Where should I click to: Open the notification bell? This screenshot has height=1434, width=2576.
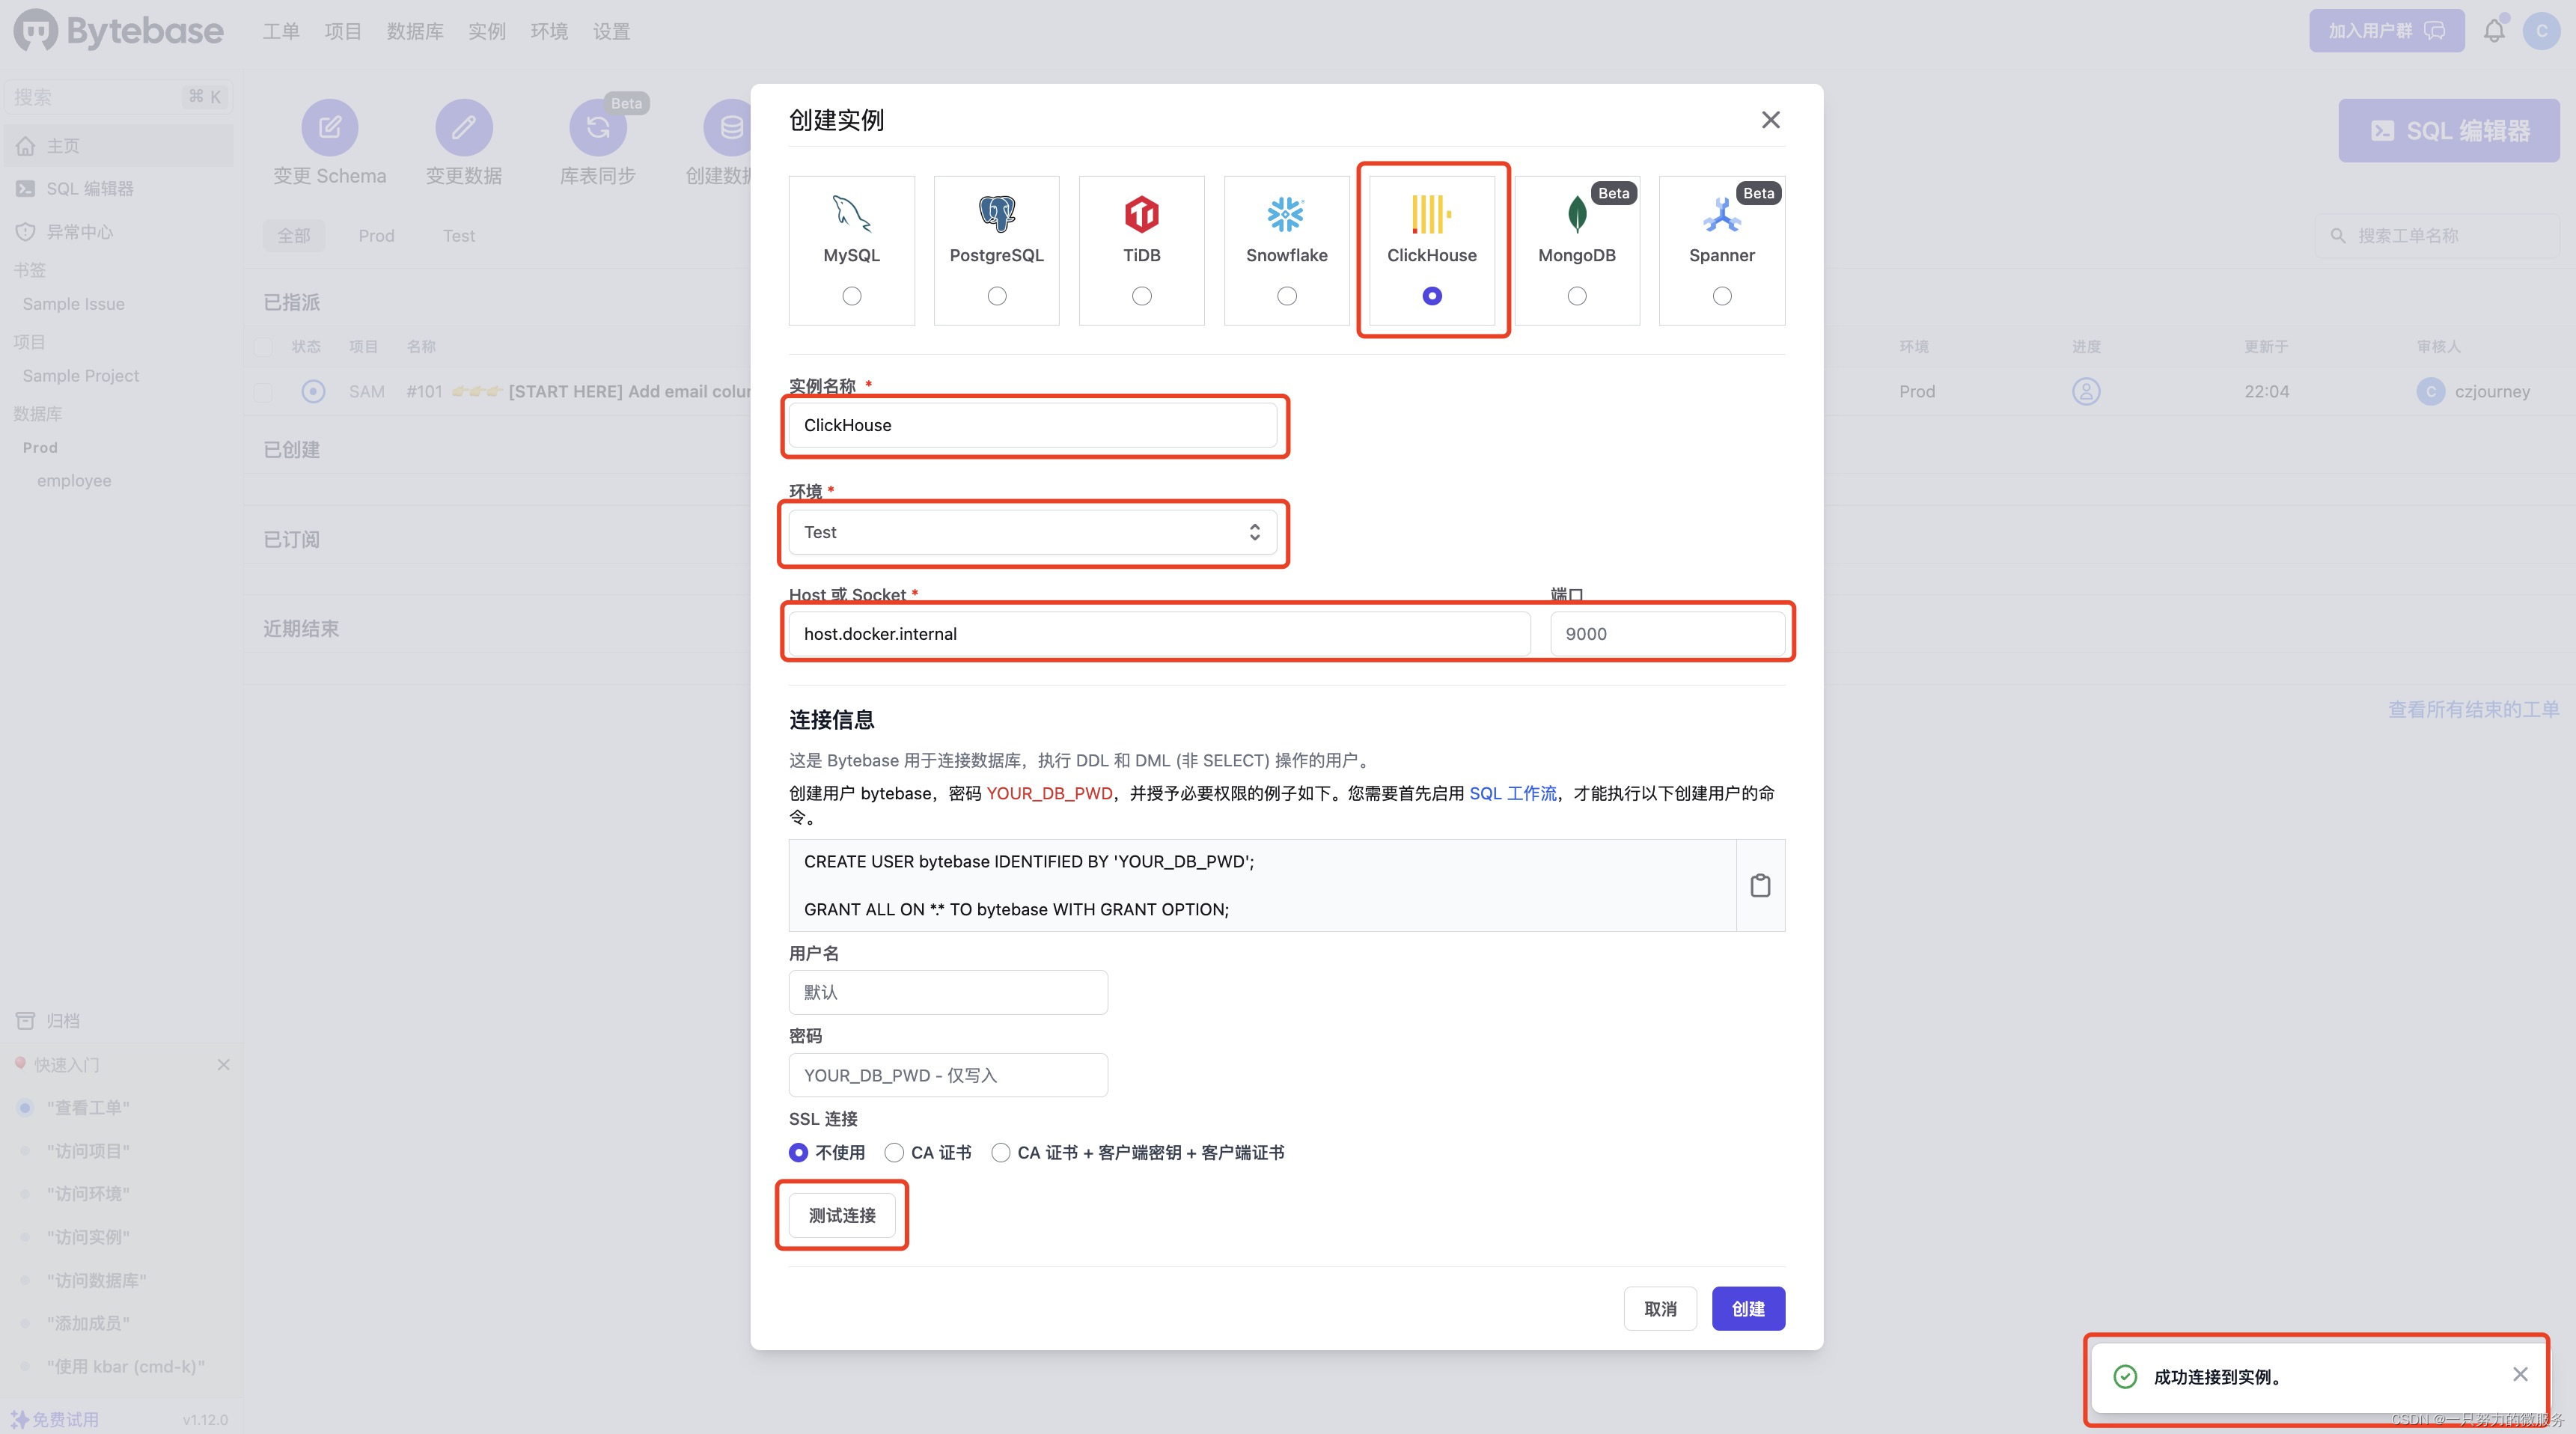tap(2494, 31)
